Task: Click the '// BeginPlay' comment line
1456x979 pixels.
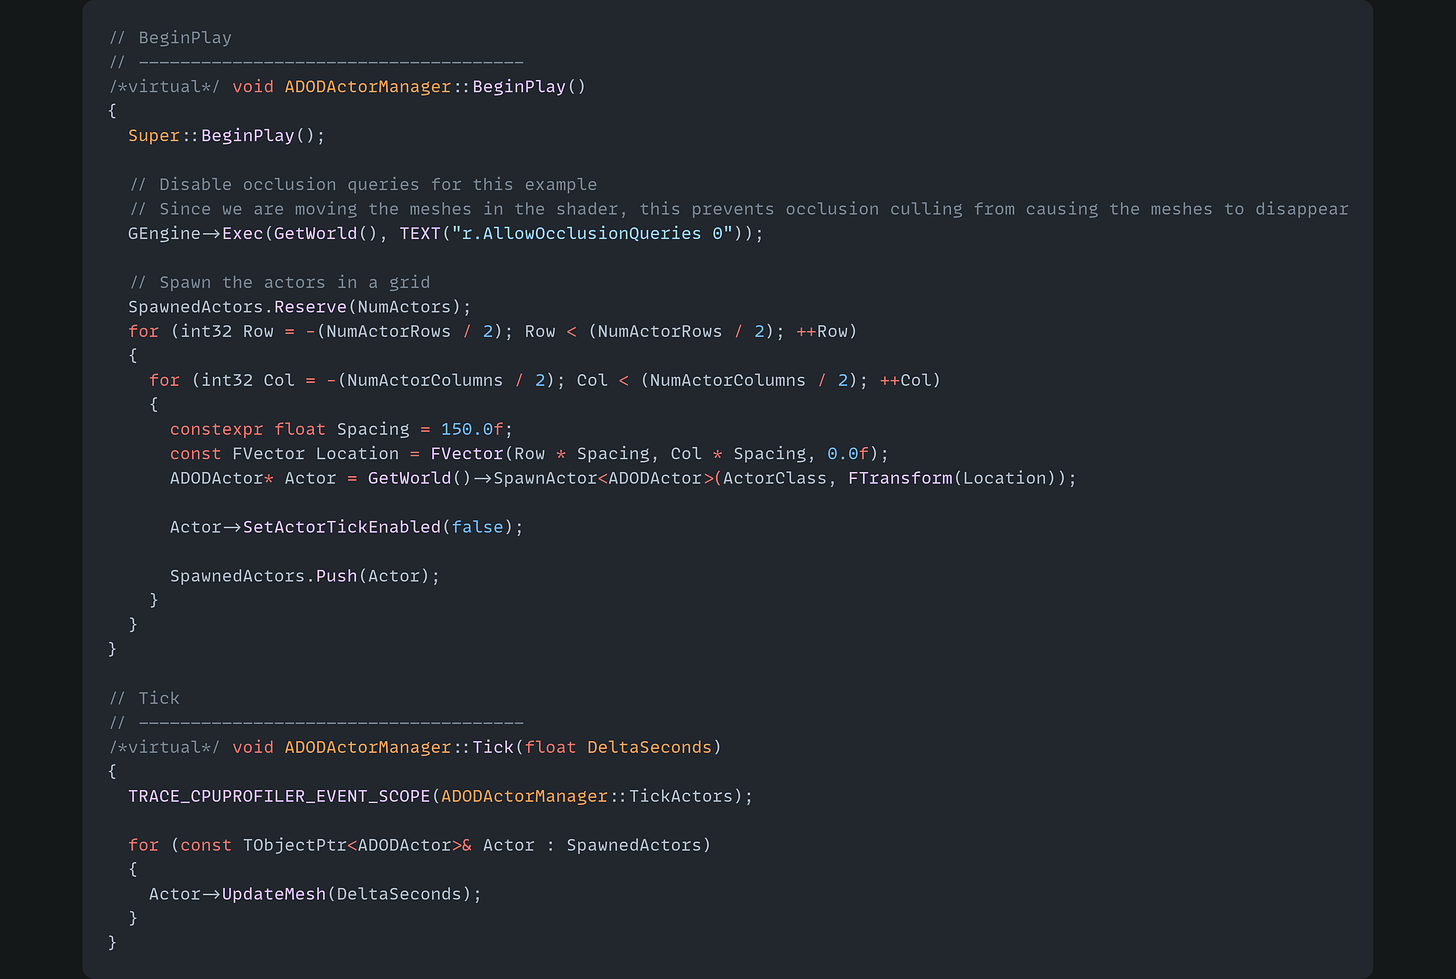Action: pos(170,37)
